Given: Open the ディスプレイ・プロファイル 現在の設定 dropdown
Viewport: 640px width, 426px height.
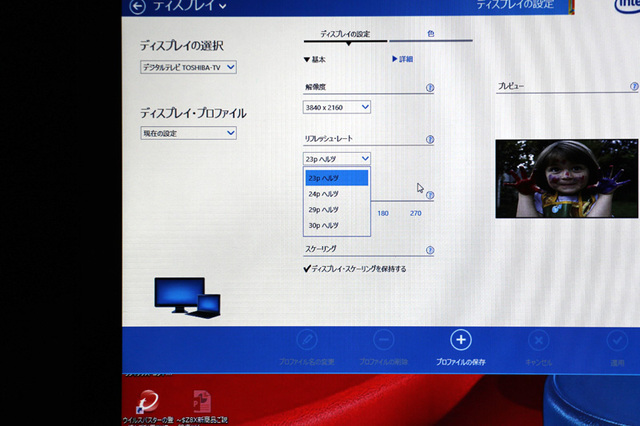Looking at the screenshot, I should point(188,133).
